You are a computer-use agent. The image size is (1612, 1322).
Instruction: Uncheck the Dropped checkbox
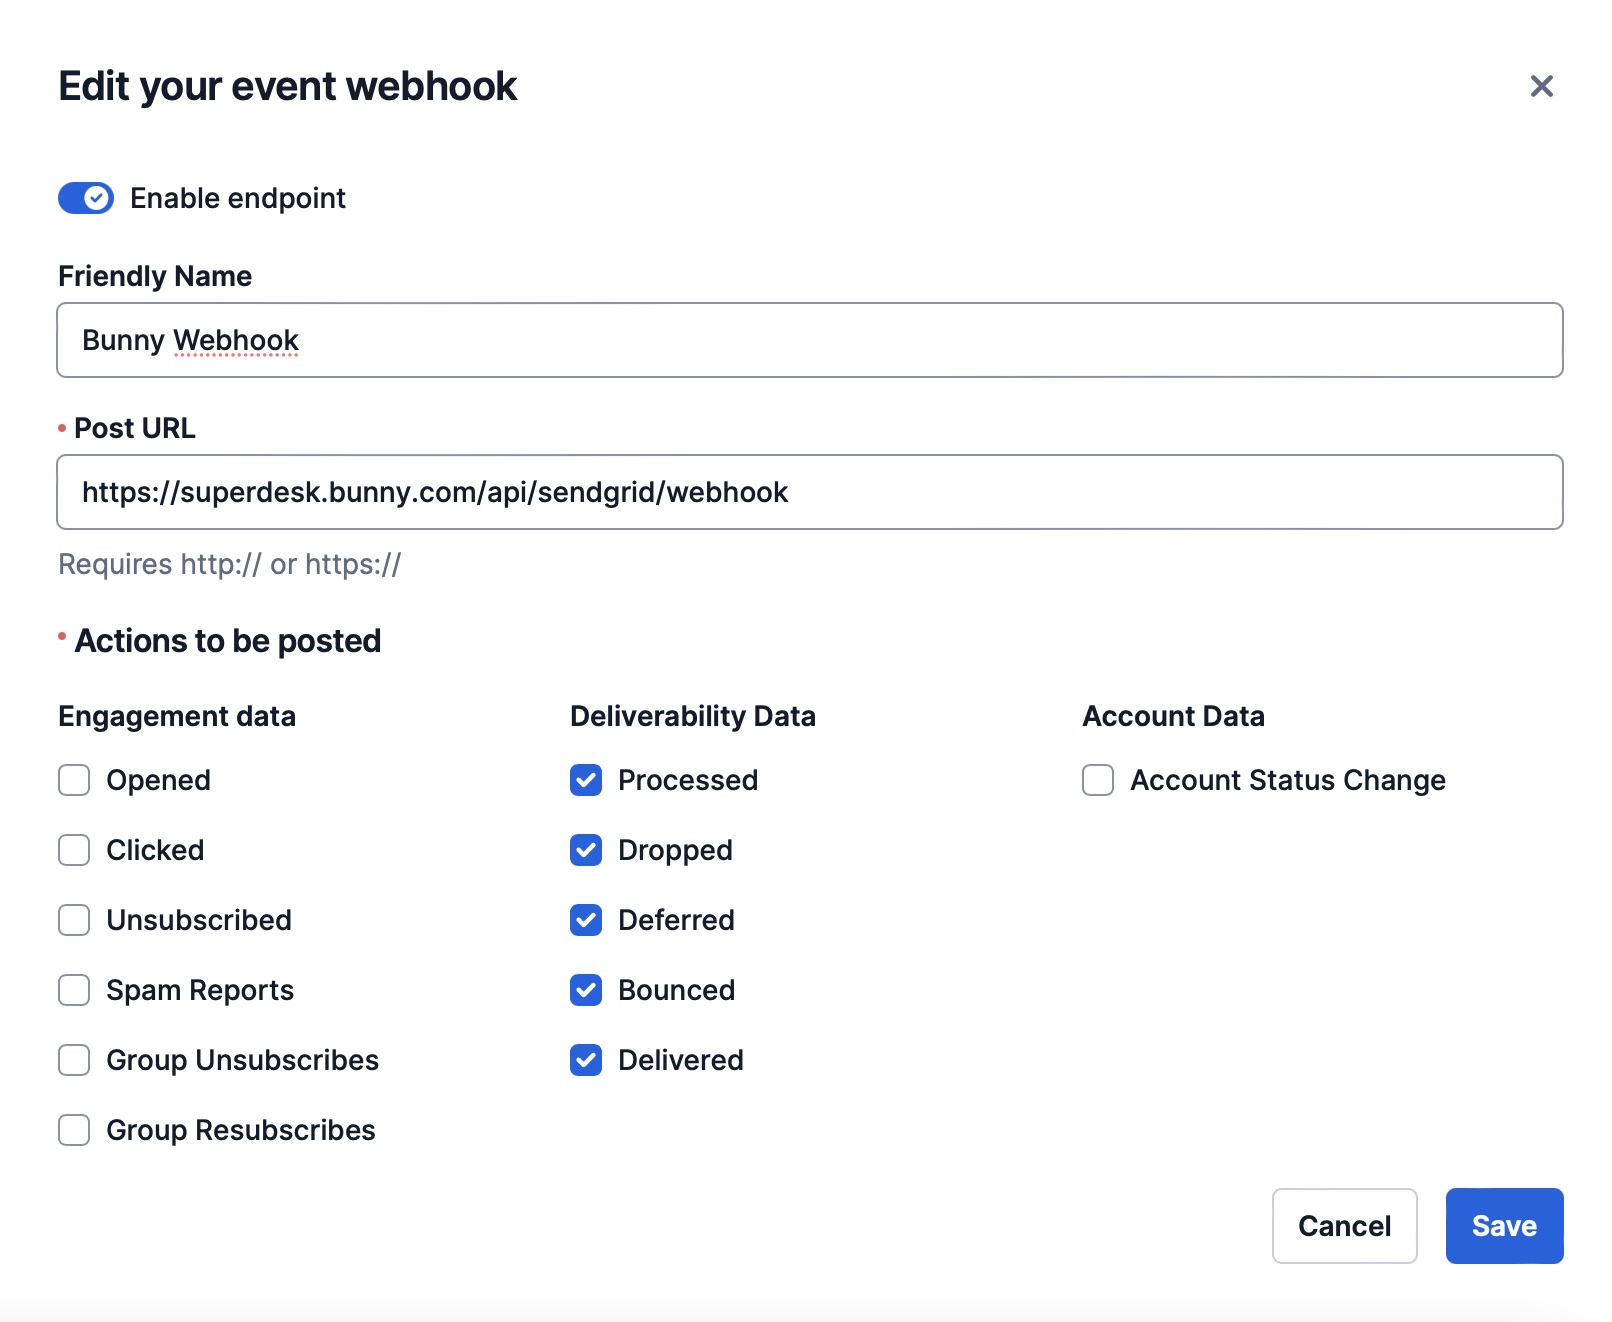pyautogui.click(x=586, y=850)
